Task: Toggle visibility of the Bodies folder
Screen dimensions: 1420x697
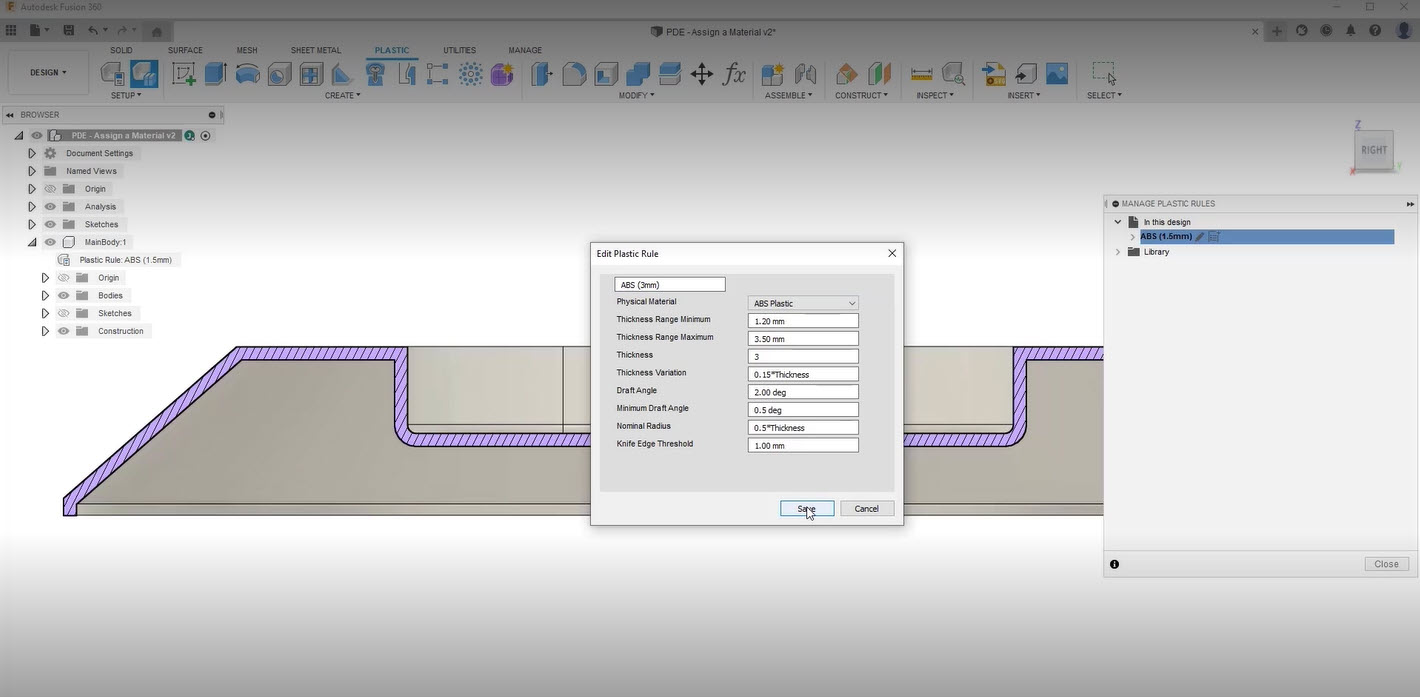Action: 63,296
